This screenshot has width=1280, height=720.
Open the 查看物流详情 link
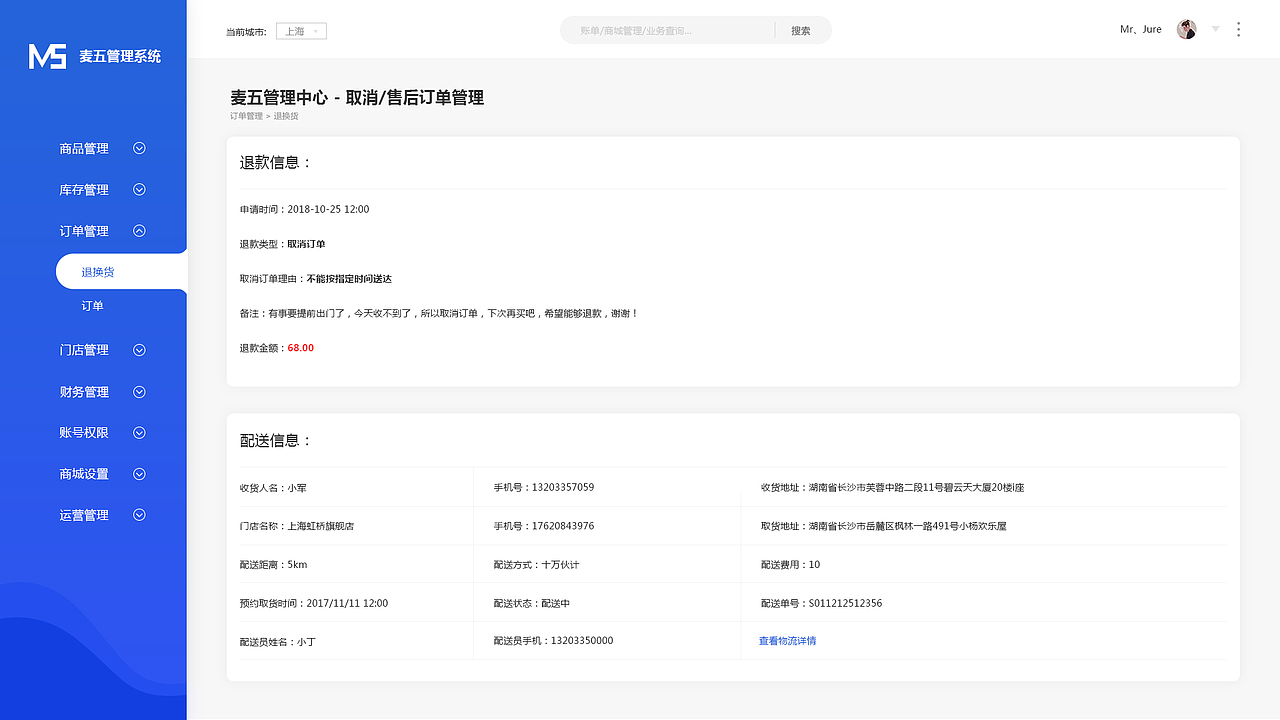tap(787, 641)
